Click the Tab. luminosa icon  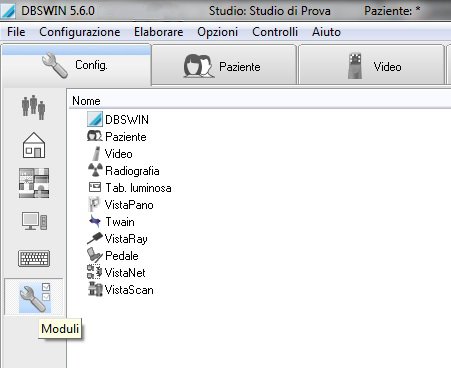(95, 187)
